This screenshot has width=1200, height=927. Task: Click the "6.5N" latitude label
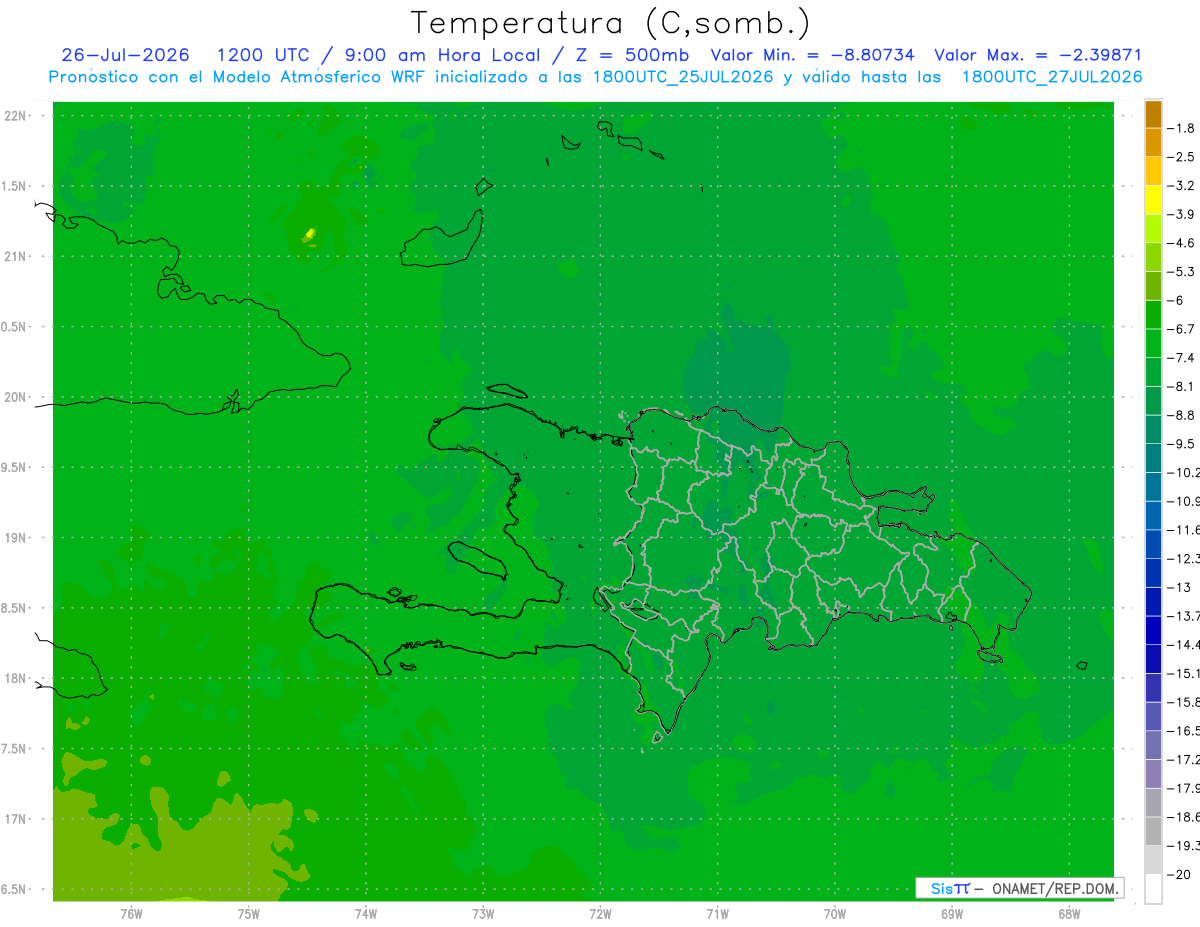pyautogui.click(x=14, y=889)
